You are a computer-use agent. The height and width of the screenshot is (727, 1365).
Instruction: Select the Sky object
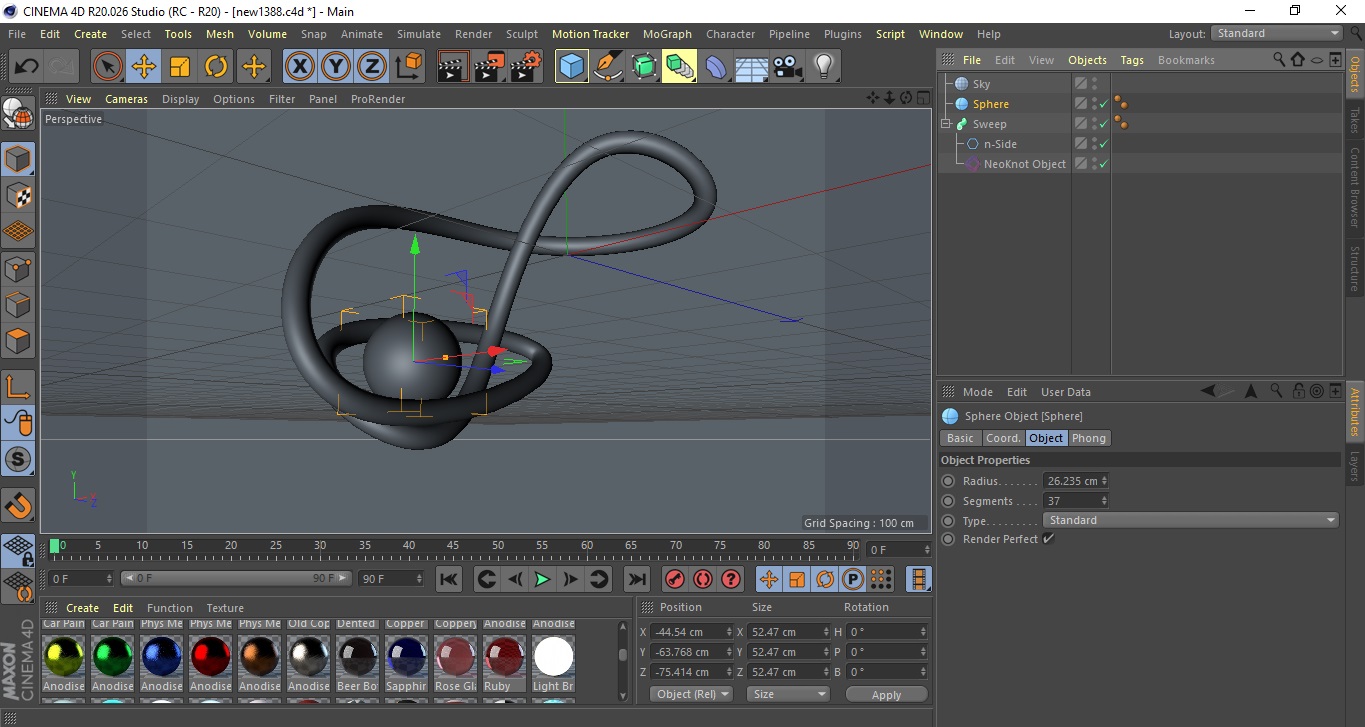(981, 84)
